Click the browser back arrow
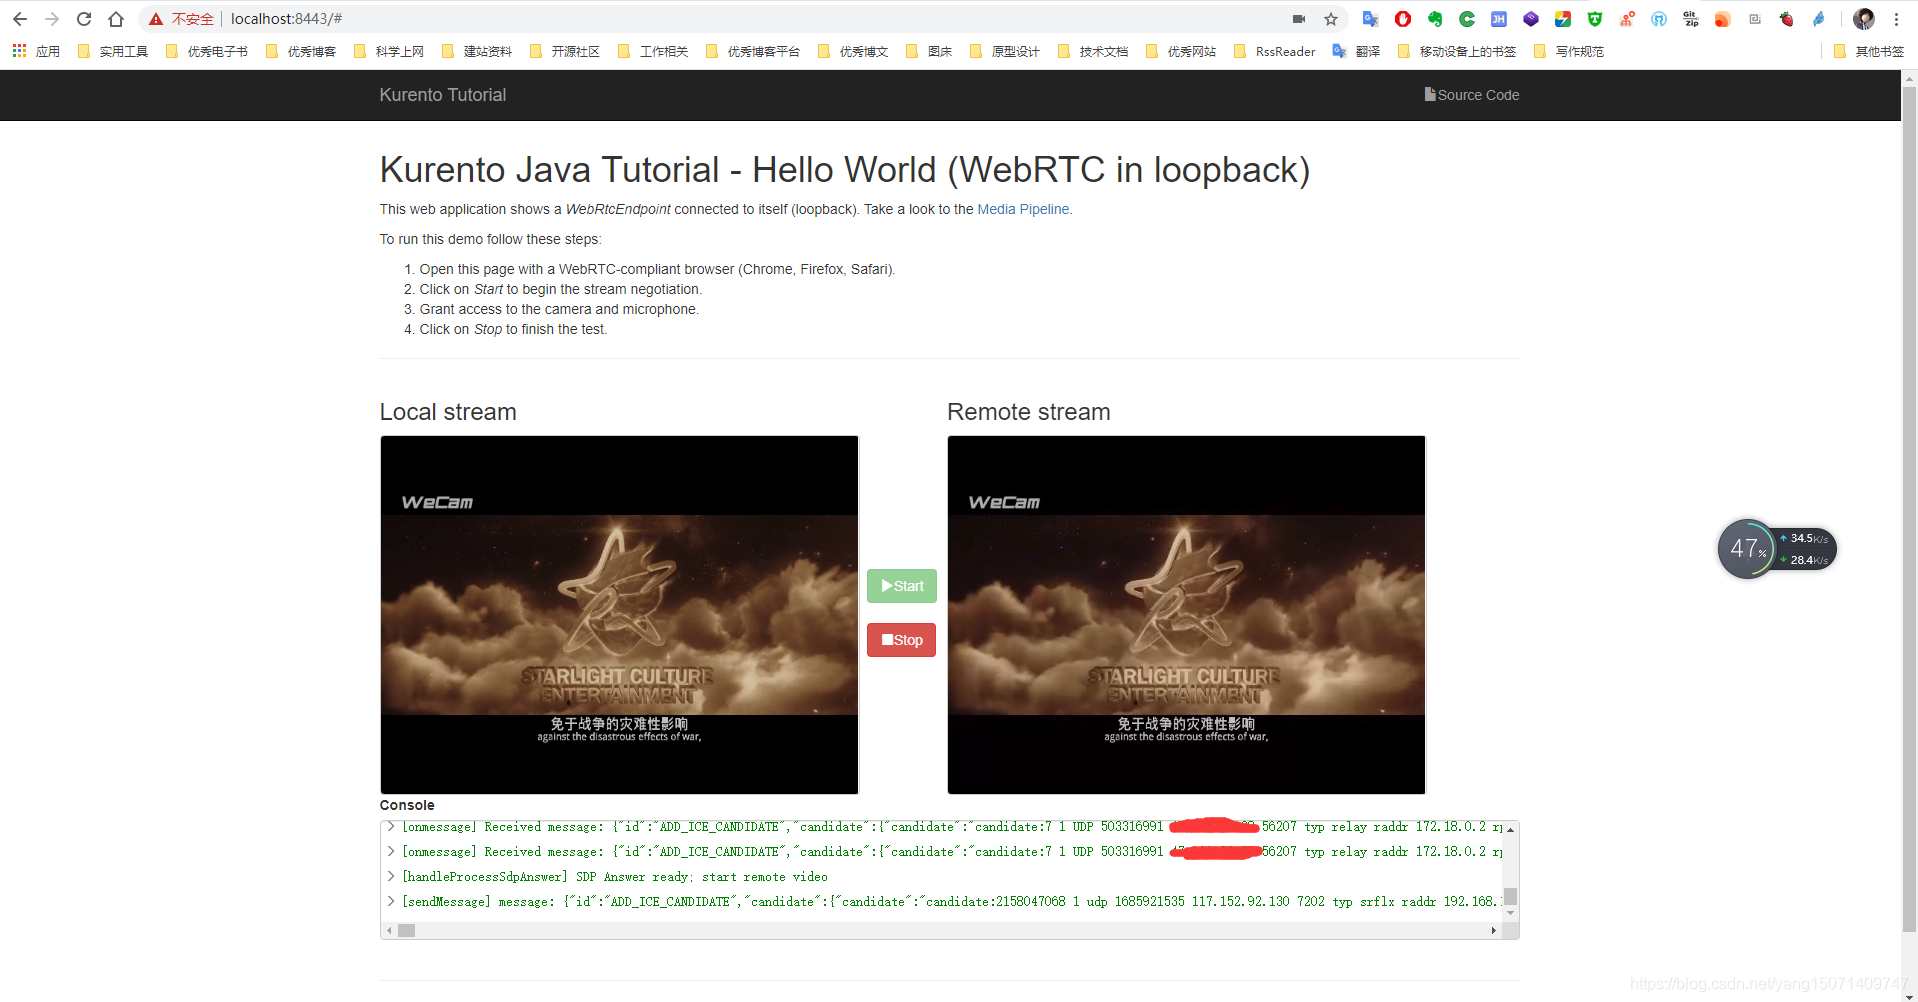This screenshot has width=1918, height=1002. pyautogui.click(x=20, y=19)
